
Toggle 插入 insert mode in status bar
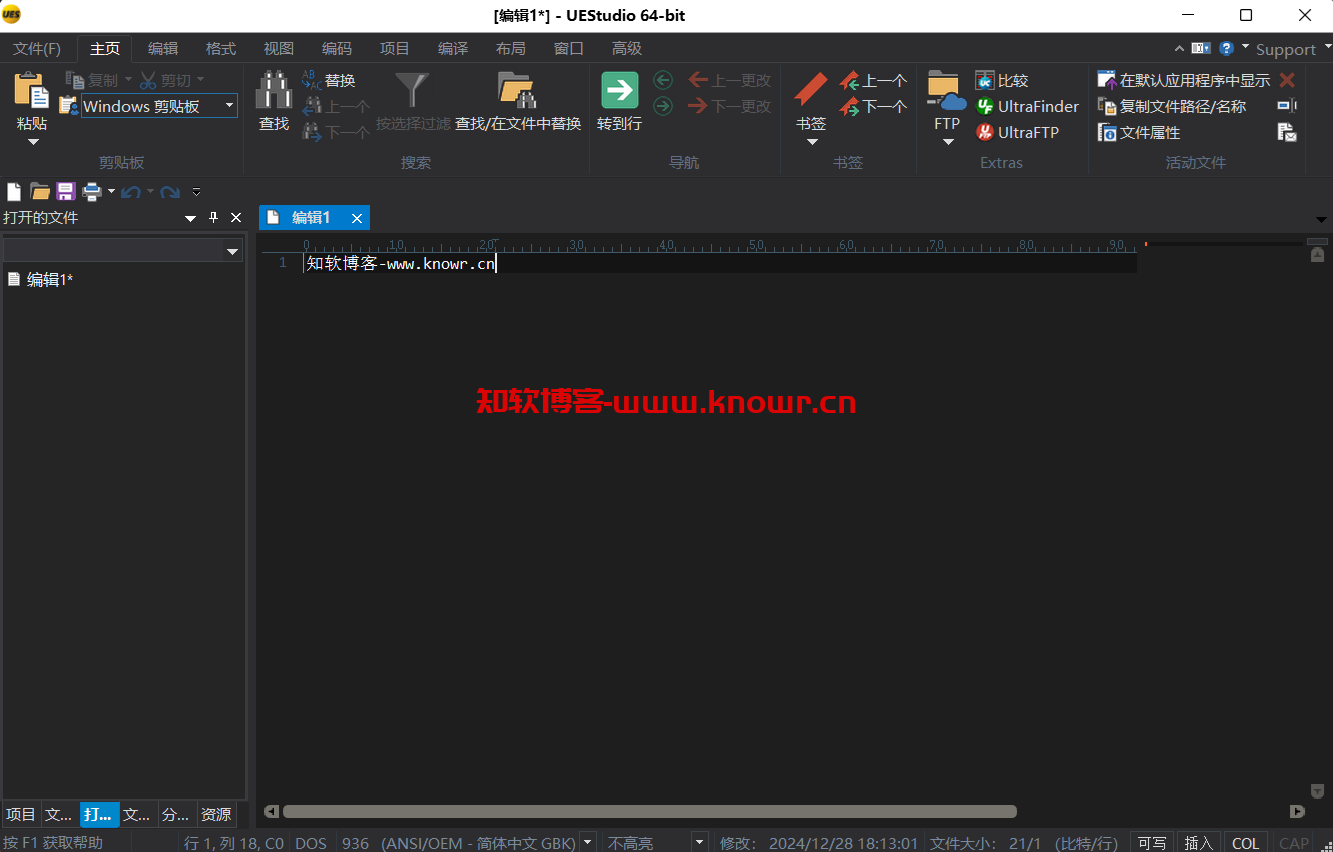[x=1198, y=843]
